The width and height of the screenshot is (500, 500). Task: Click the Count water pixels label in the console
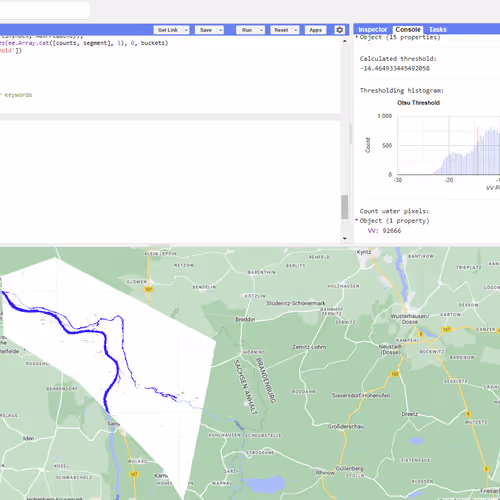click(x=394, y=211)
